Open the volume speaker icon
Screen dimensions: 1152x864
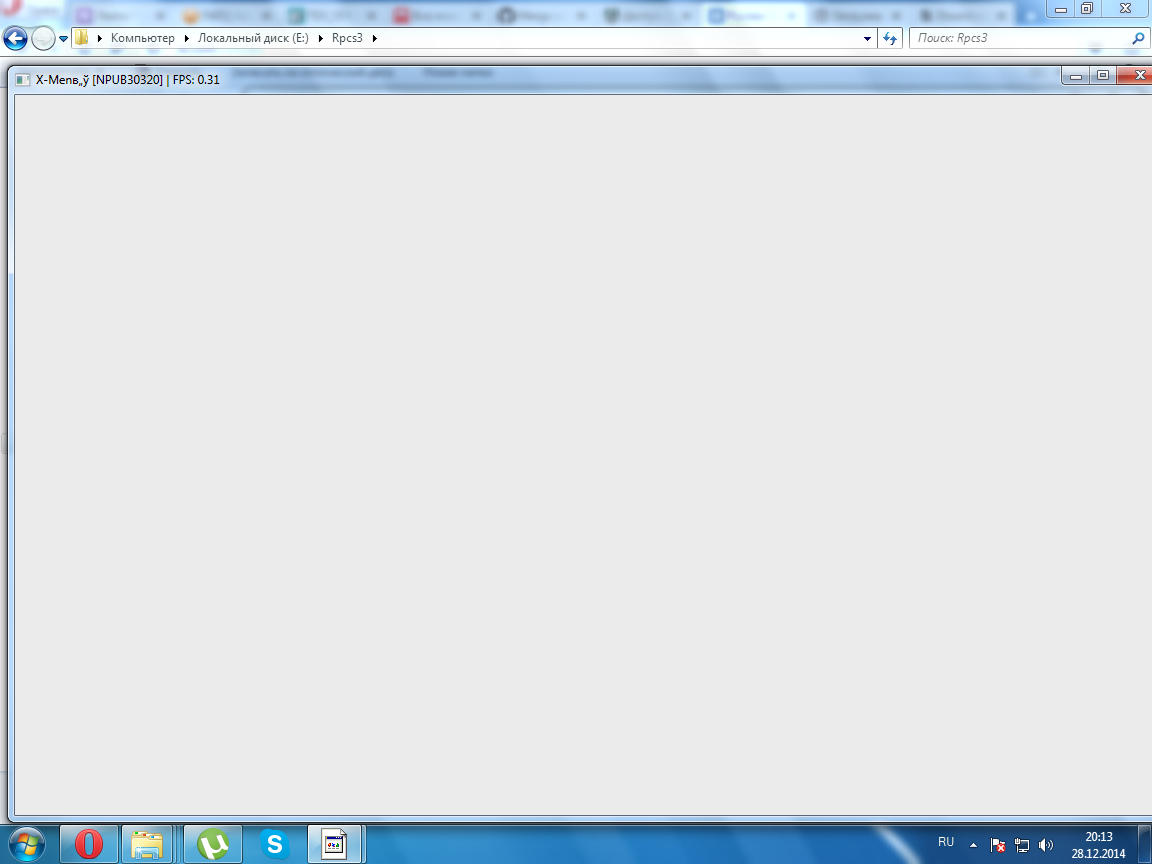(x=1045, y=845)
